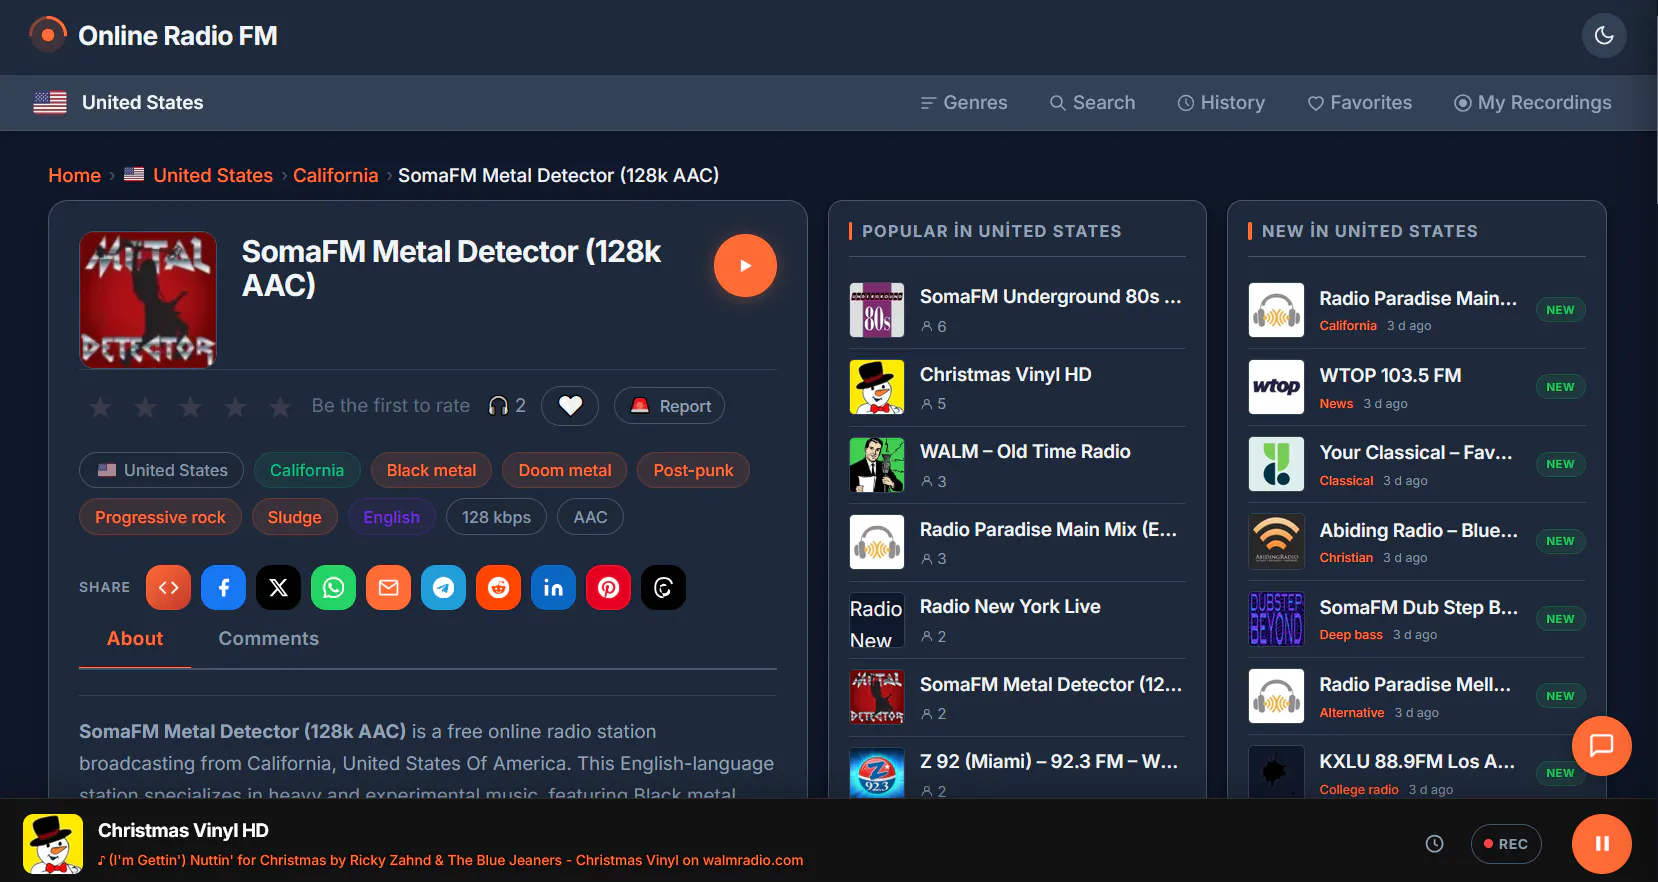Screen dimensions: 1658x882
Task: Click the Online Radio FM logo
Action: 153,36
